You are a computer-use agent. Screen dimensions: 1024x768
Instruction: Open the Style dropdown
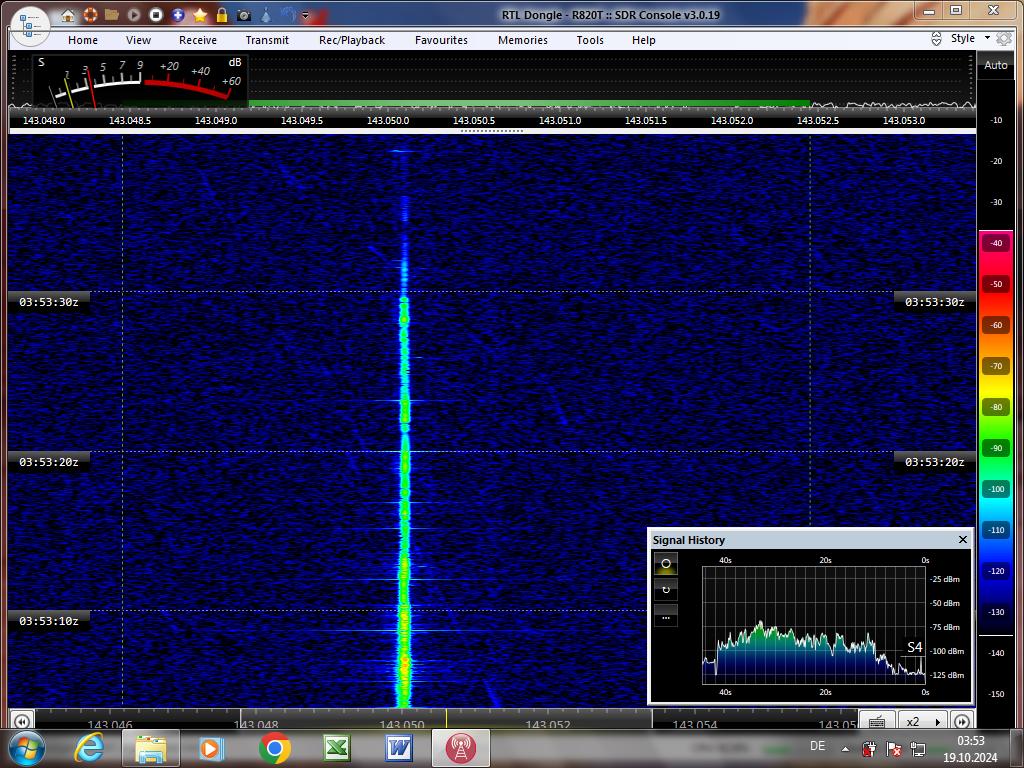(970, 39)
